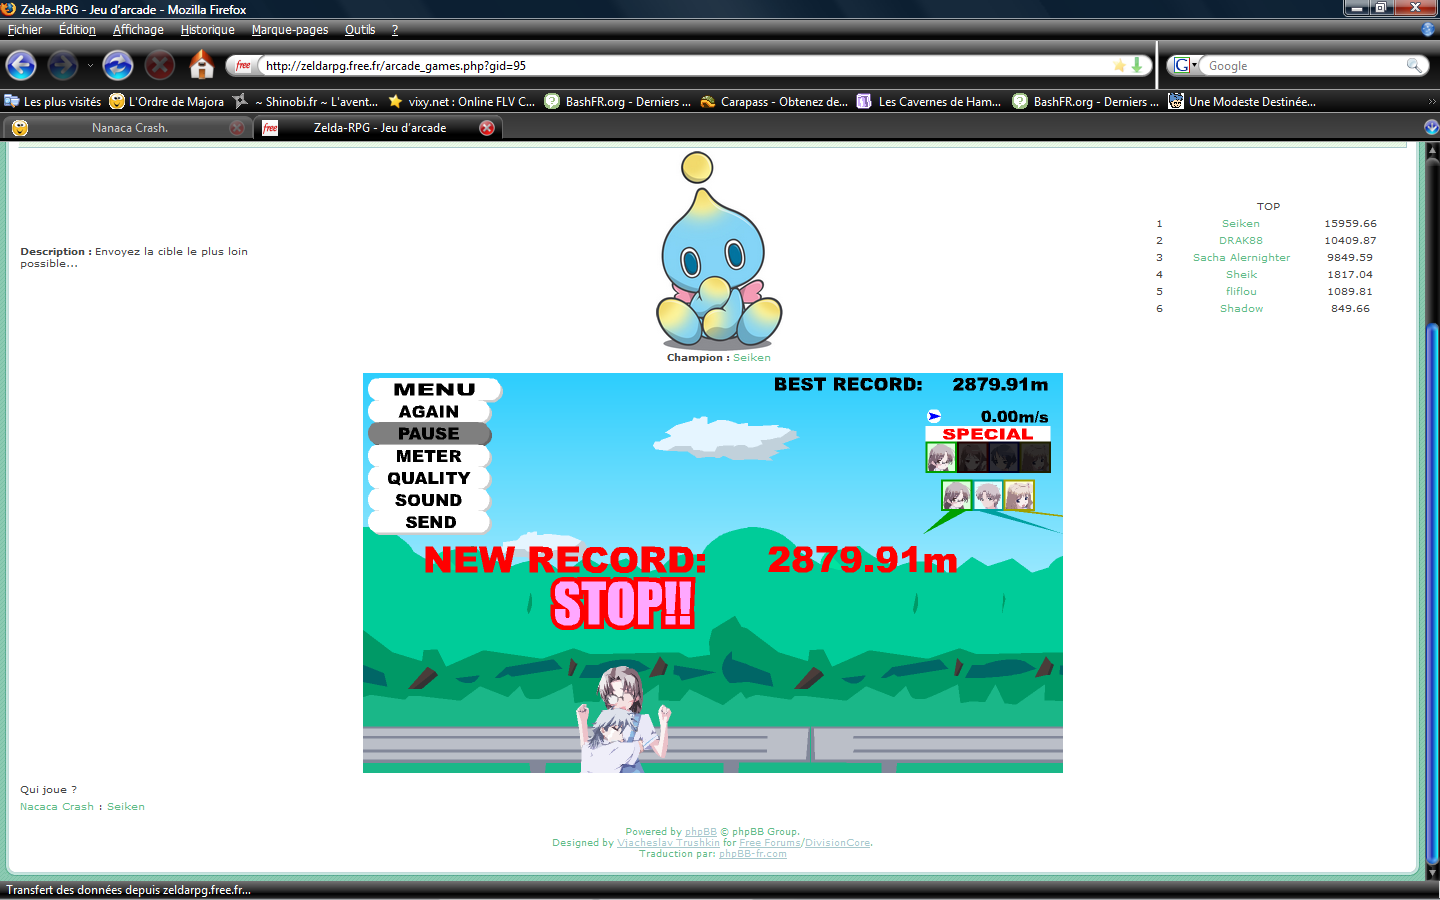The height and width of the screenshot is (900, 1440).
Task: Open the Fichier menu
Action: [25, 30]
